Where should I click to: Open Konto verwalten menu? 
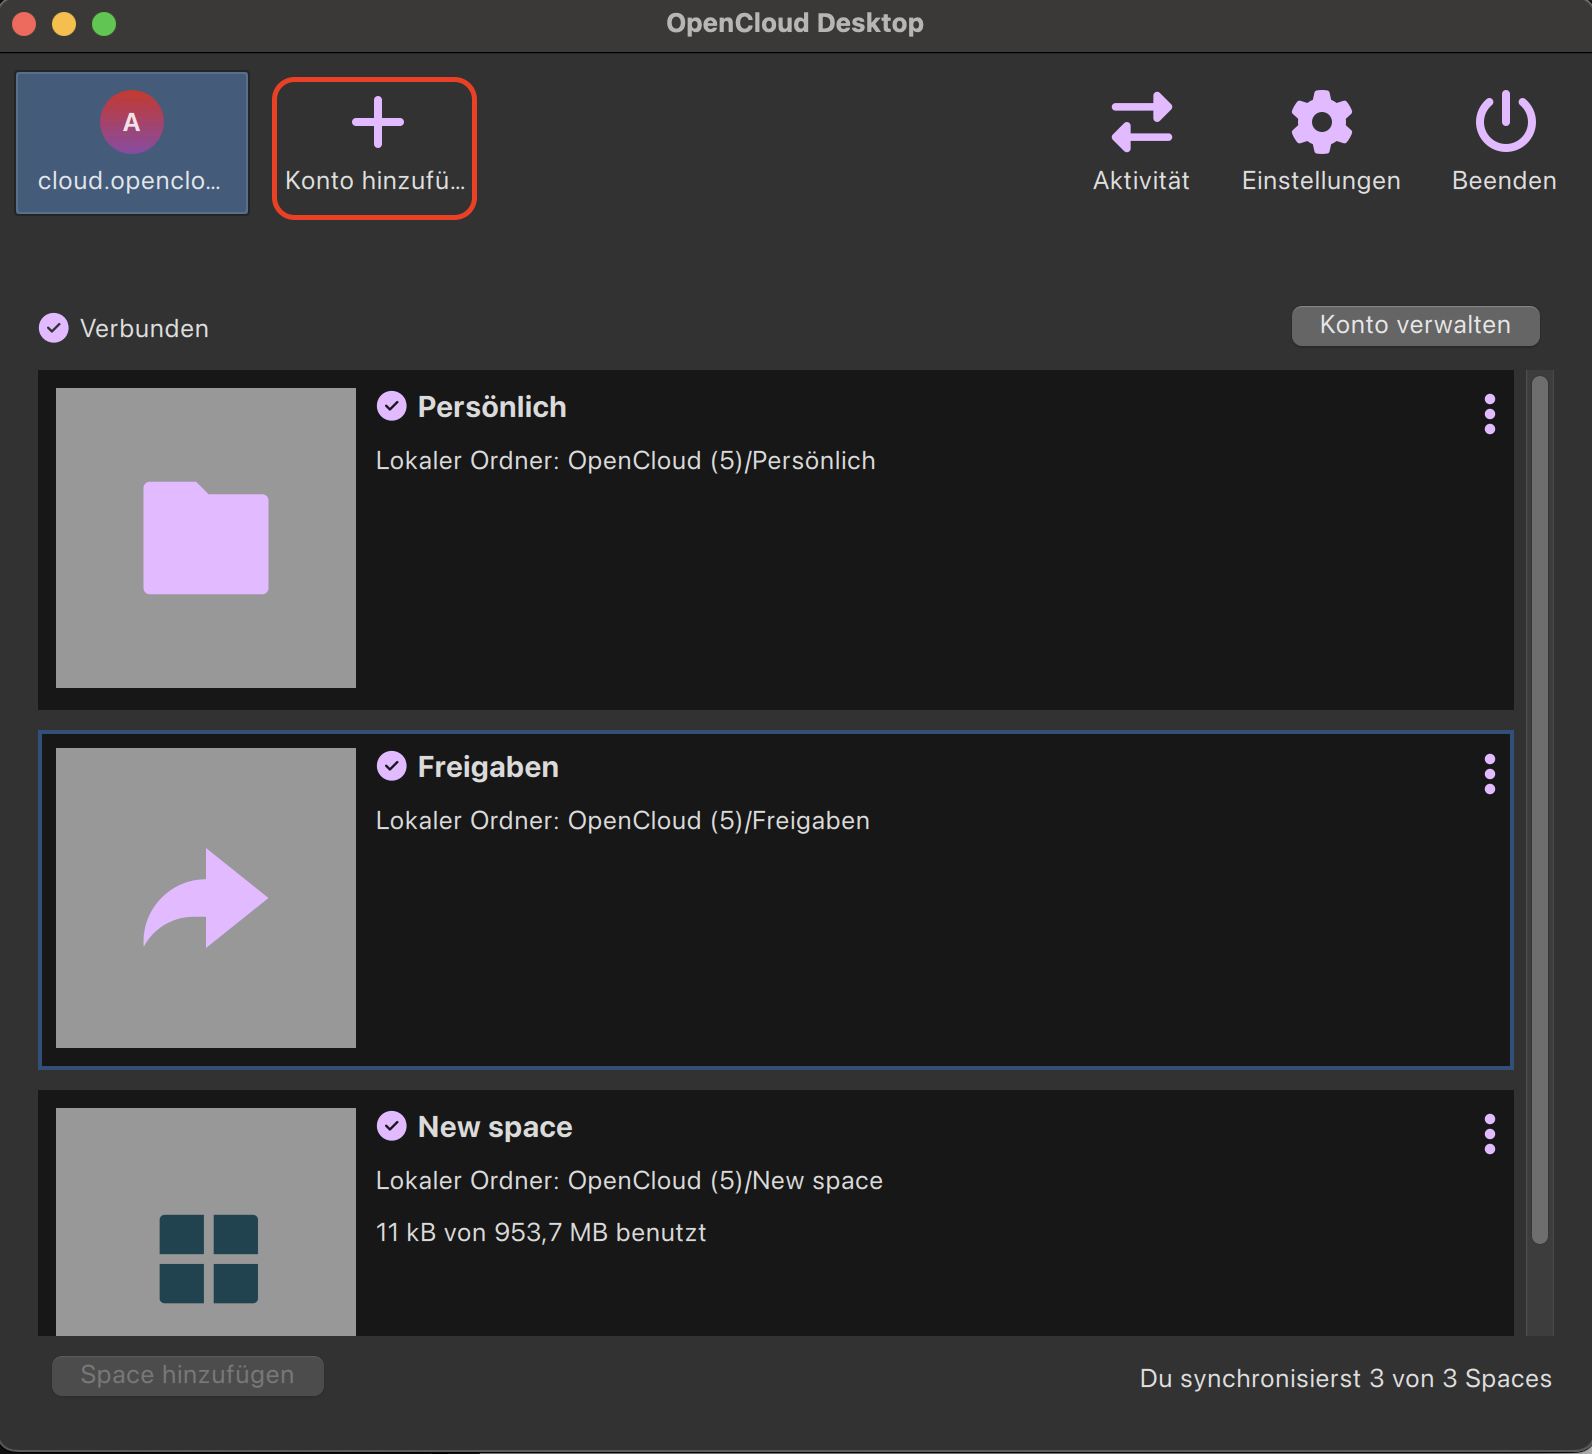click(1415, 325)
